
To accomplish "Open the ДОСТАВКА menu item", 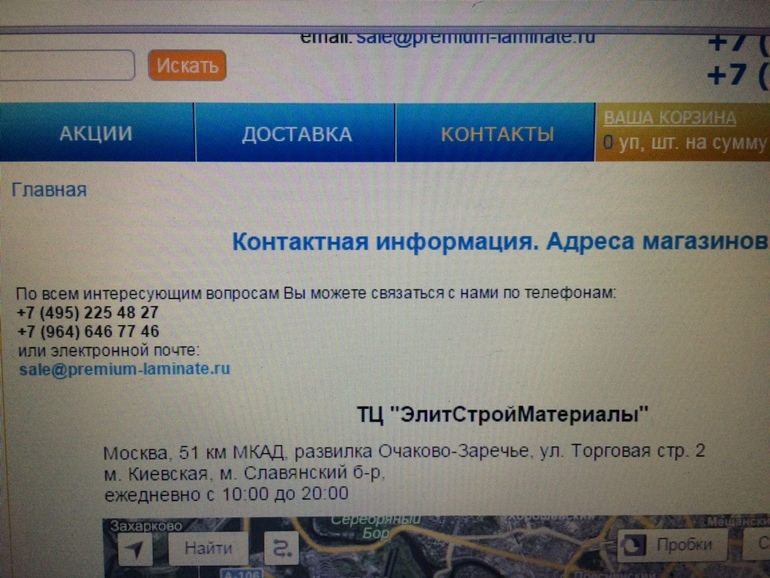I will point(296,134).
